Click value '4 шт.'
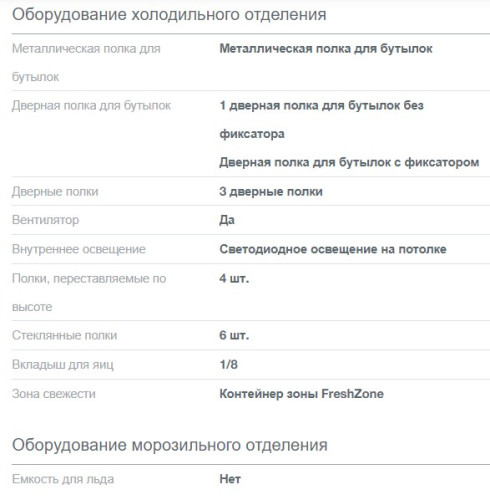This screenshot has height=500, width=490. coord(234,278)
